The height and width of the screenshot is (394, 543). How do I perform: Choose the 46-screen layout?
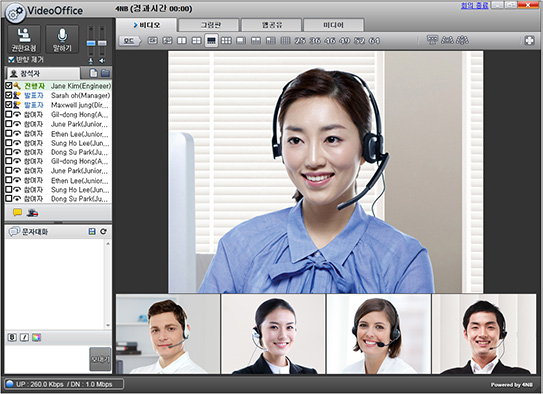(330, 41)
